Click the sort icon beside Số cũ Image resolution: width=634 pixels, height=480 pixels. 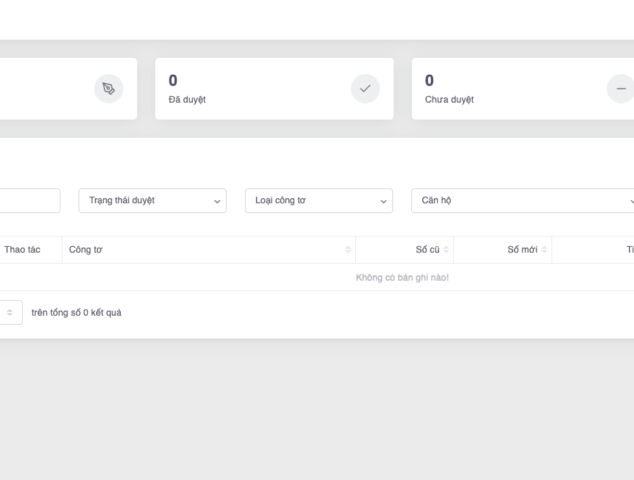pyautogui.click(x=446, y=250)
